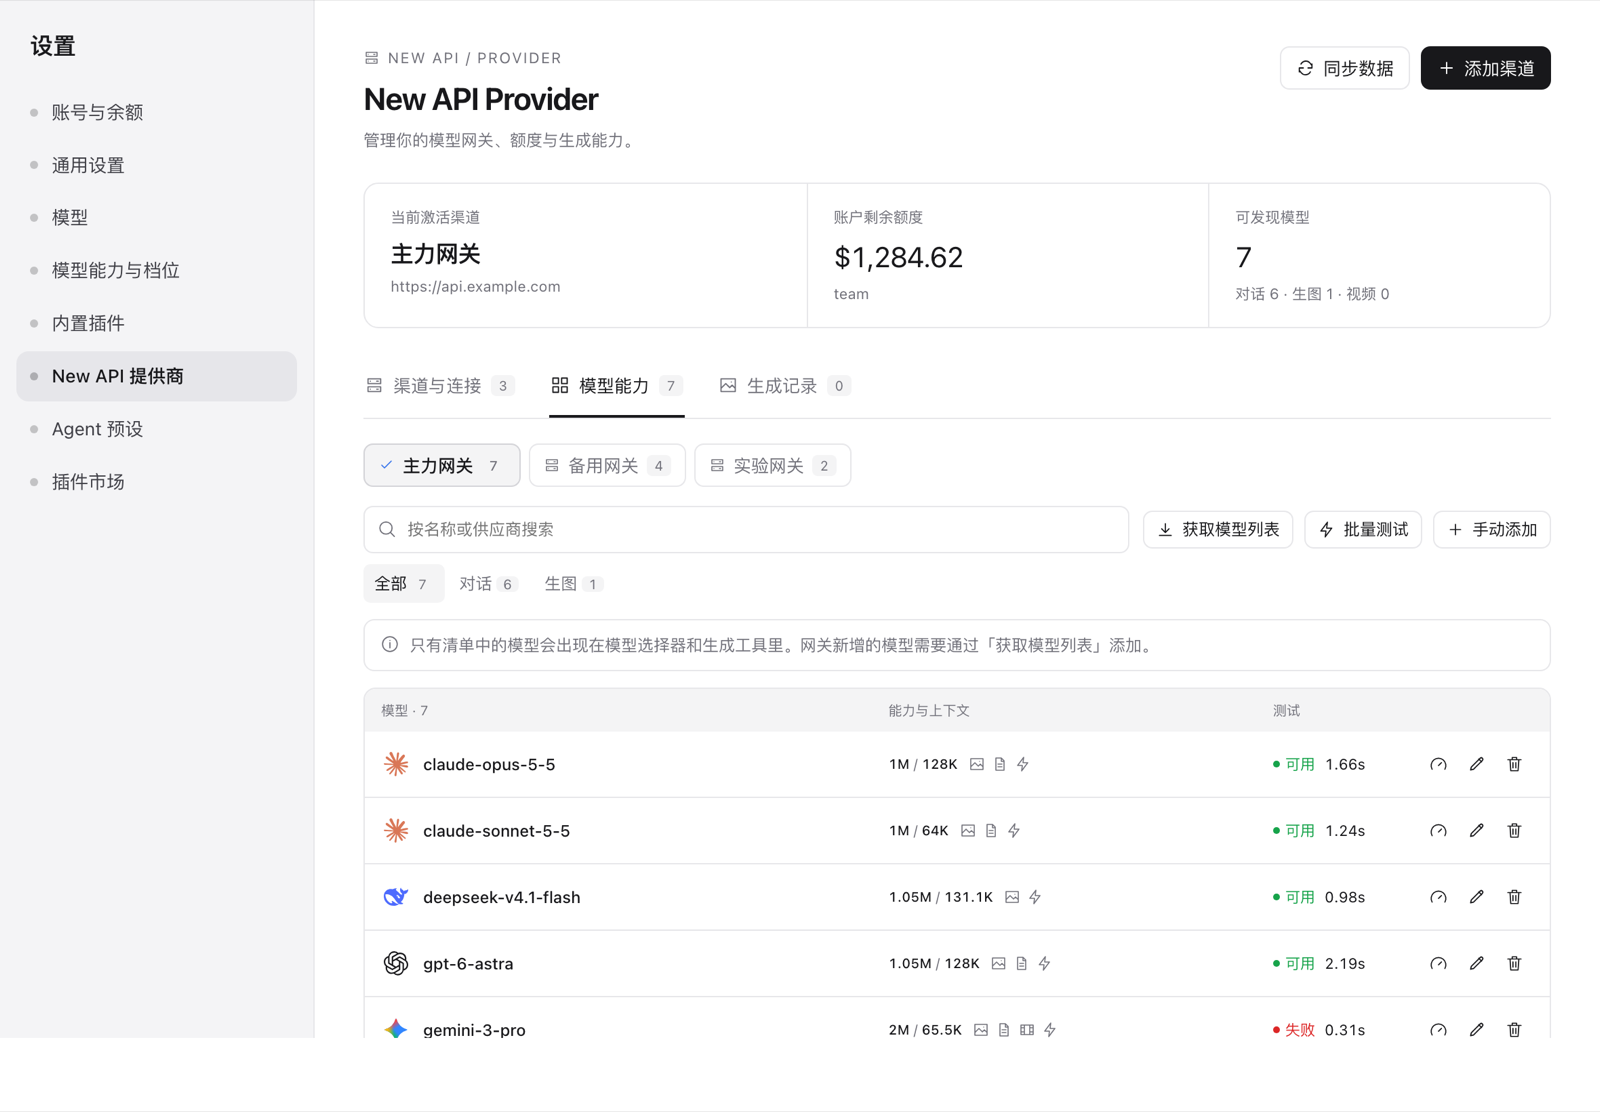The image size is (1600, 1112).
Task: Switch to the 模型能力 tab
Action: [617, 386]
